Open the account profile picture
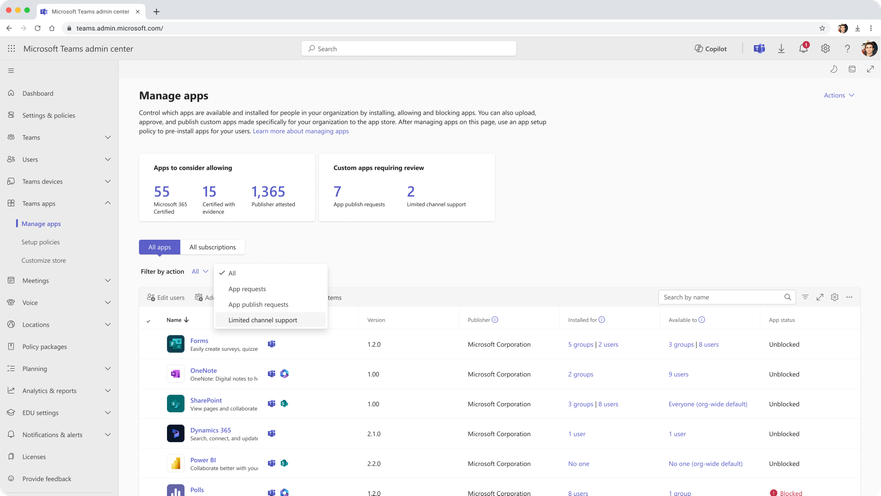Screen dimensions: 881x496 869,49
